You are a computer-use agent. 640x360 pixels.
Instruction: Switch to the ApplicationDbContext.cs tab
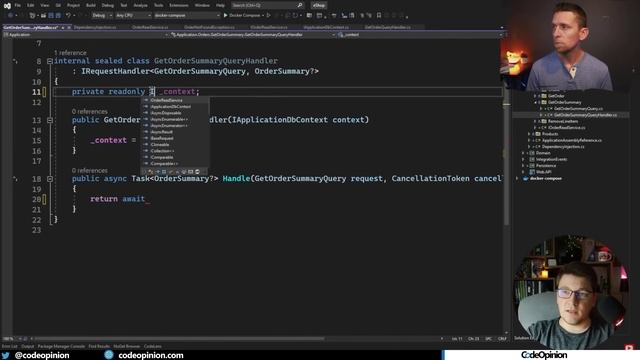pyautogui.click(x=326, y=27)
